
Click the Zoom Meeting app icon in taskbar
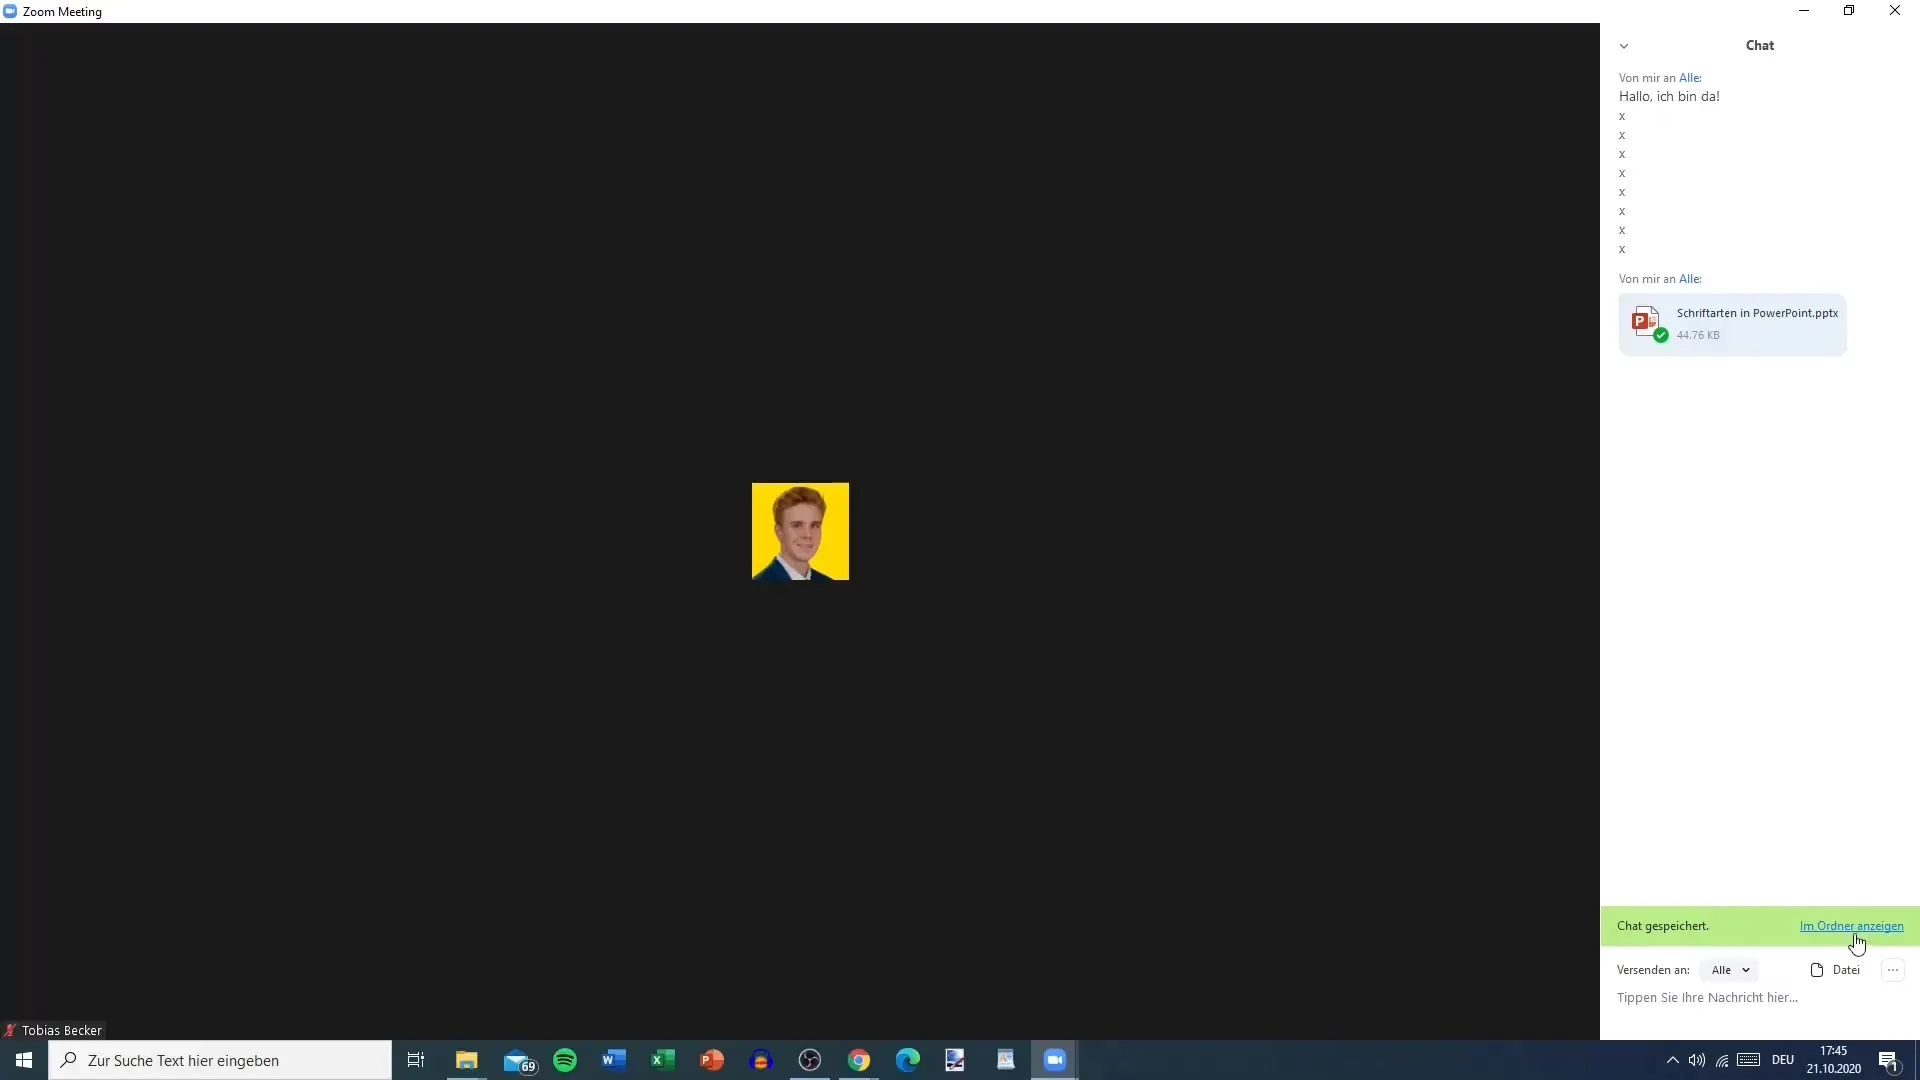click(1054, 1059)
